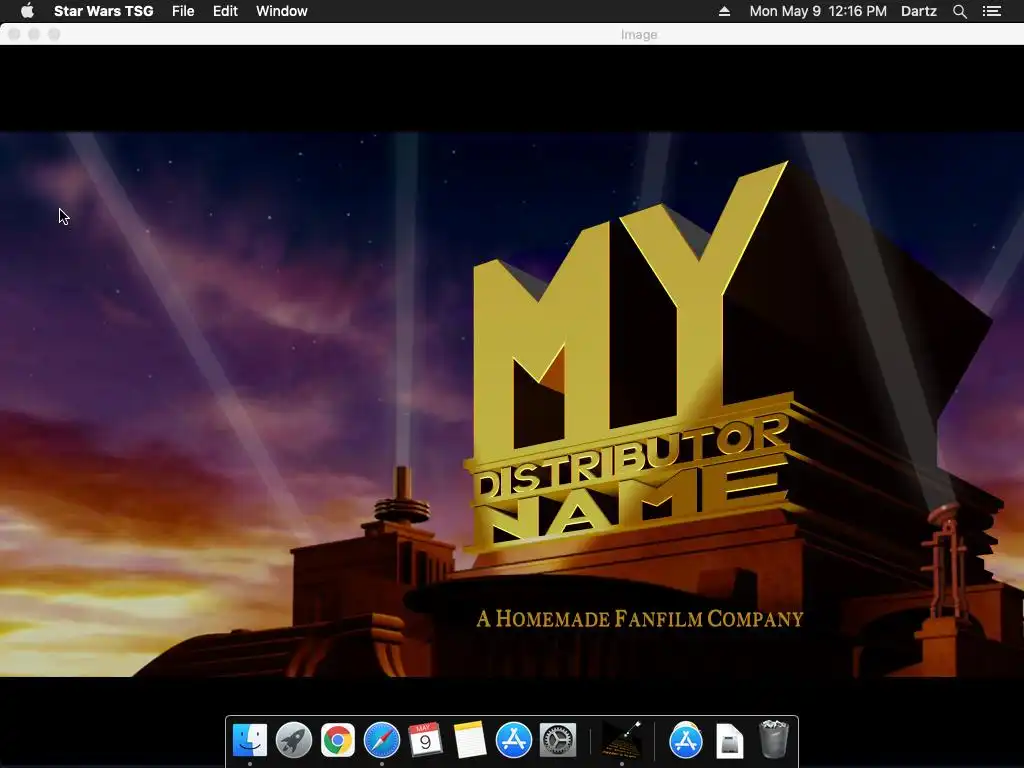
Task: Click 'A Homemade Fanfilm Company' caption text
Action: point(639,618)
